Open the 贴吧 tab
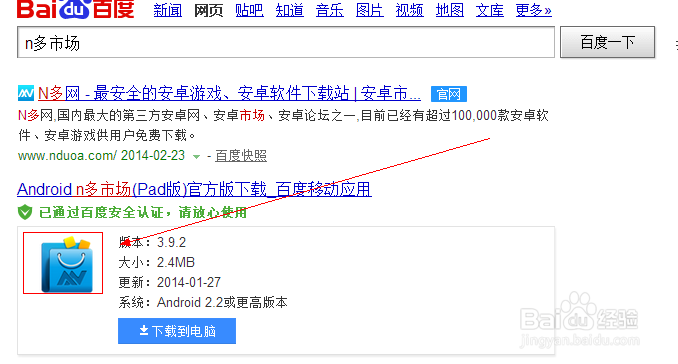 coord(249,10)
